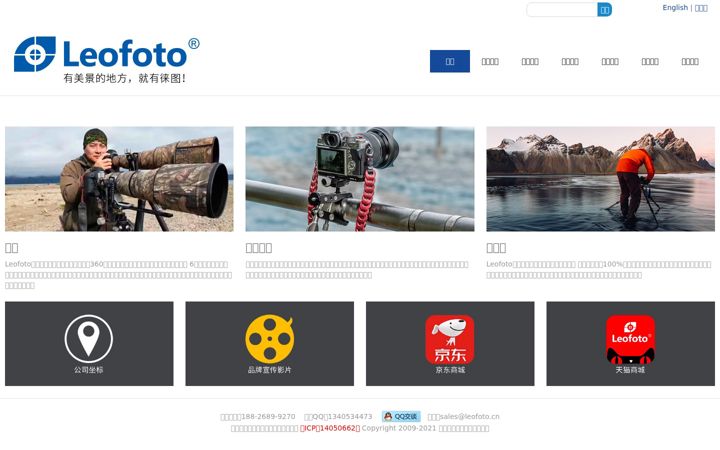Click the sales@leofoto.cn email address
Image resolution: width=720 pixels, height=450 pixels.
469,416
